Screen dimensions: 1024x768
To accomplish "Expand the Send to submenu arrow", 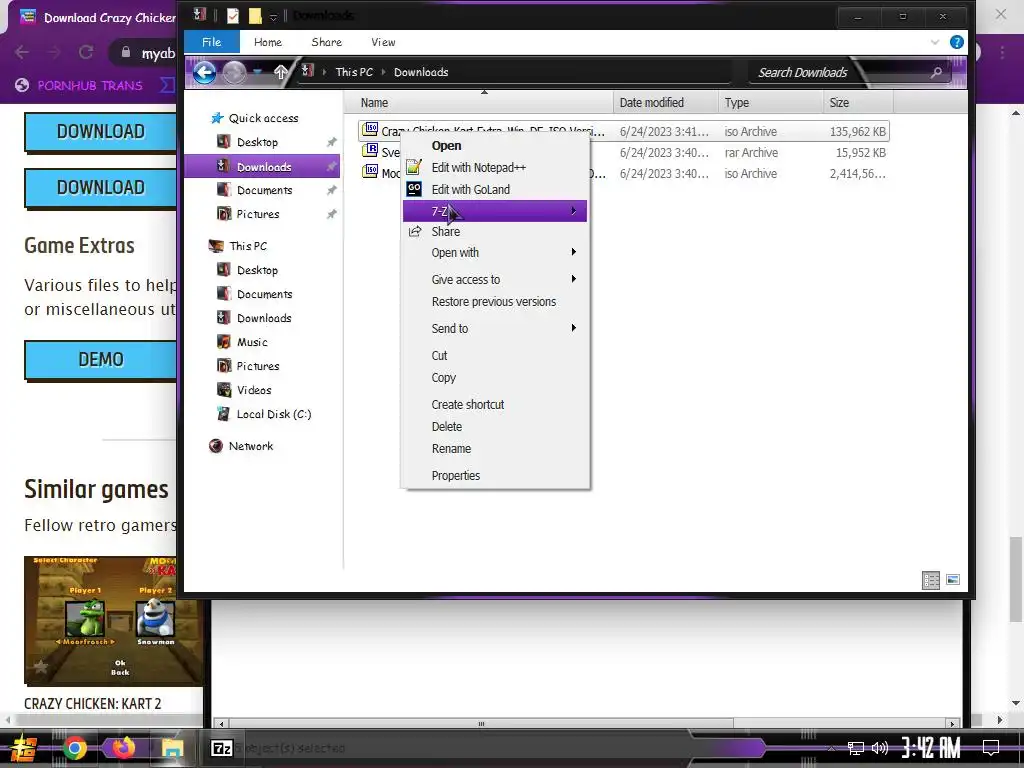I will (x=573, y=328).
